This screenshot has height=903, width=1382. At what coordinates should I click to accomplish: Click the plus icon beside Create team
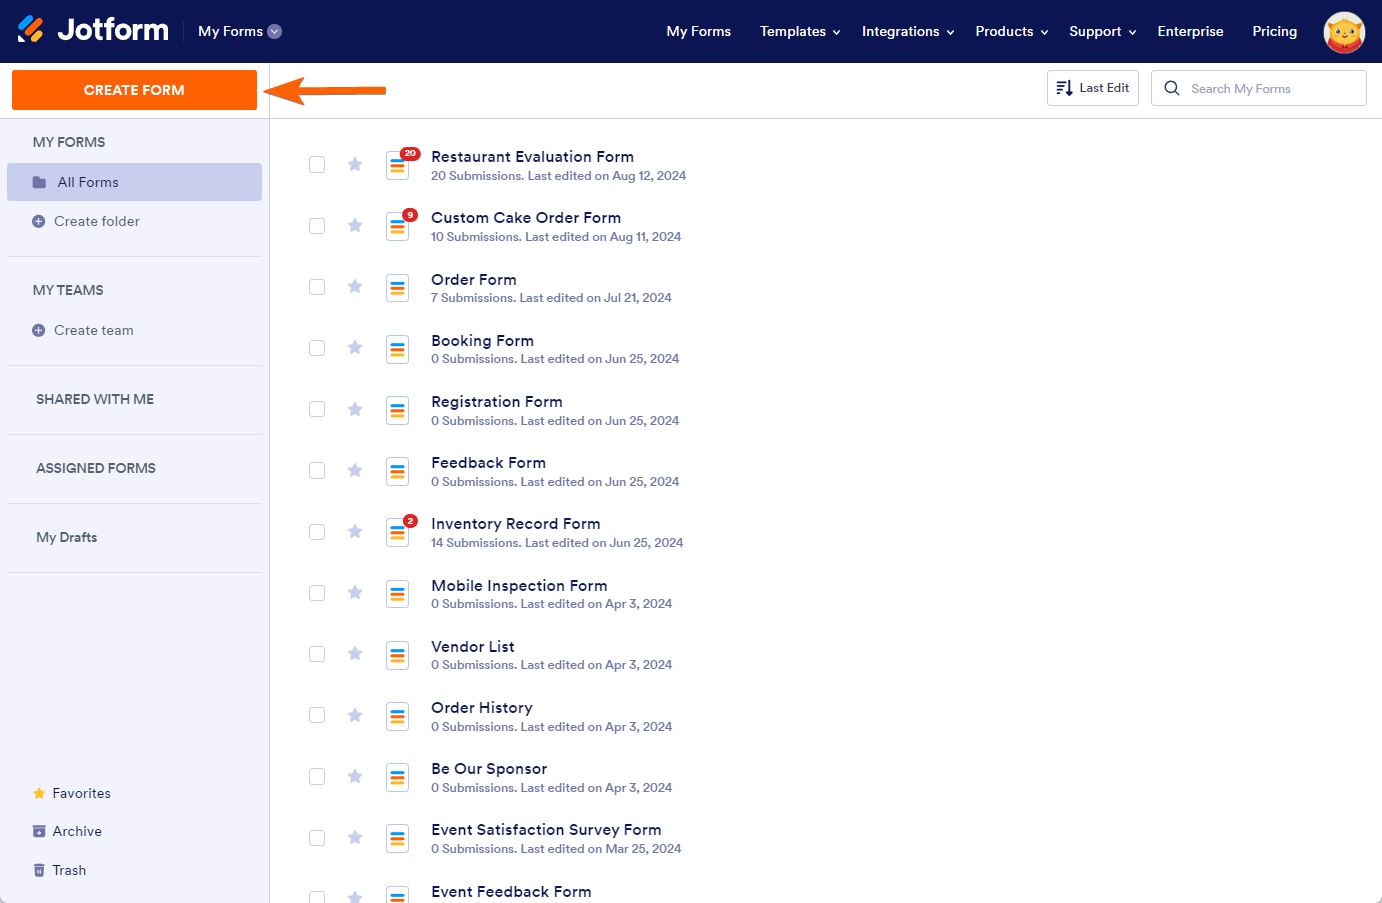coord(38,330)
